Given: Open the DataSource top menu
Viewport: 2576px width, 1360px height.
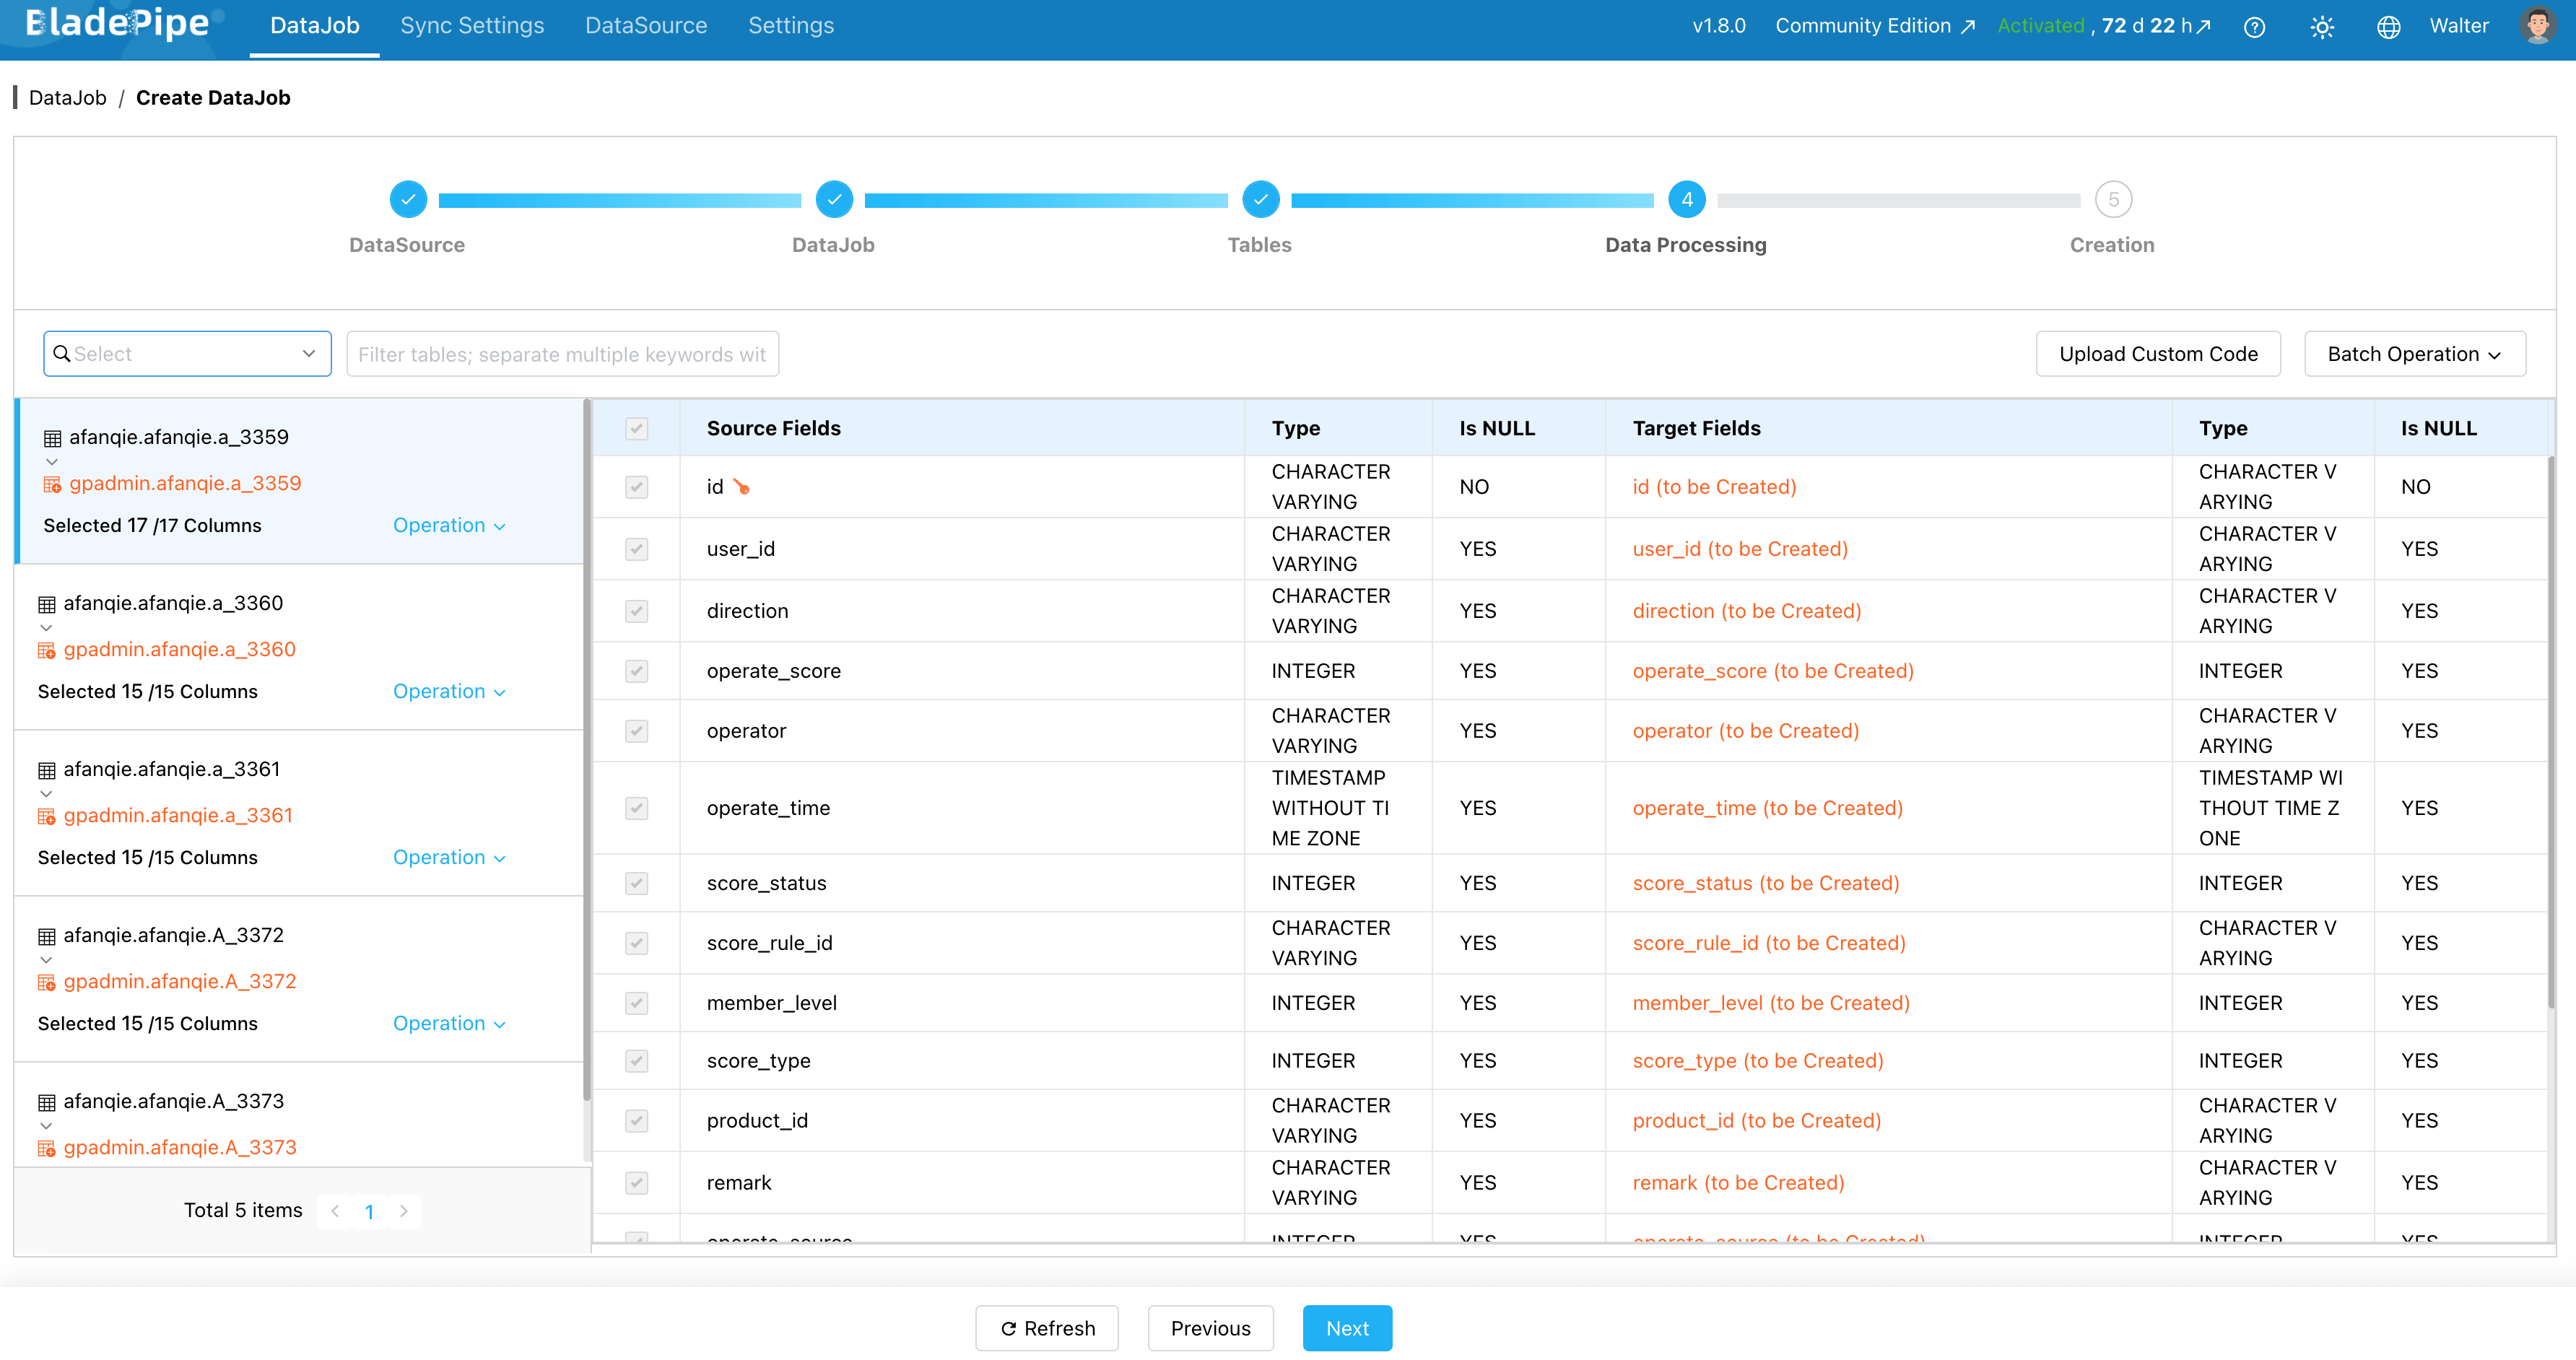Looking at the screenshot, I should click(646, 26).
